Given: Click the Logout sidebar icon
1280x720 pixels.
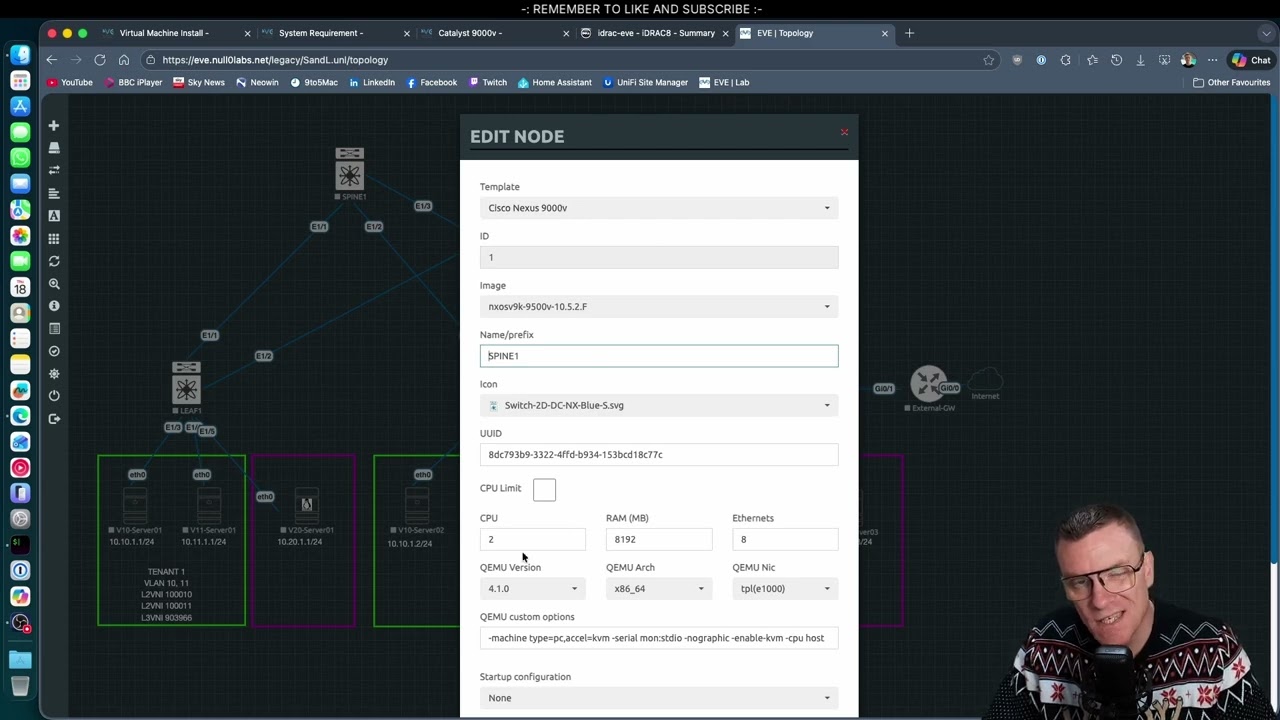Looking at the screenshot, I should (x=54, y=419).
